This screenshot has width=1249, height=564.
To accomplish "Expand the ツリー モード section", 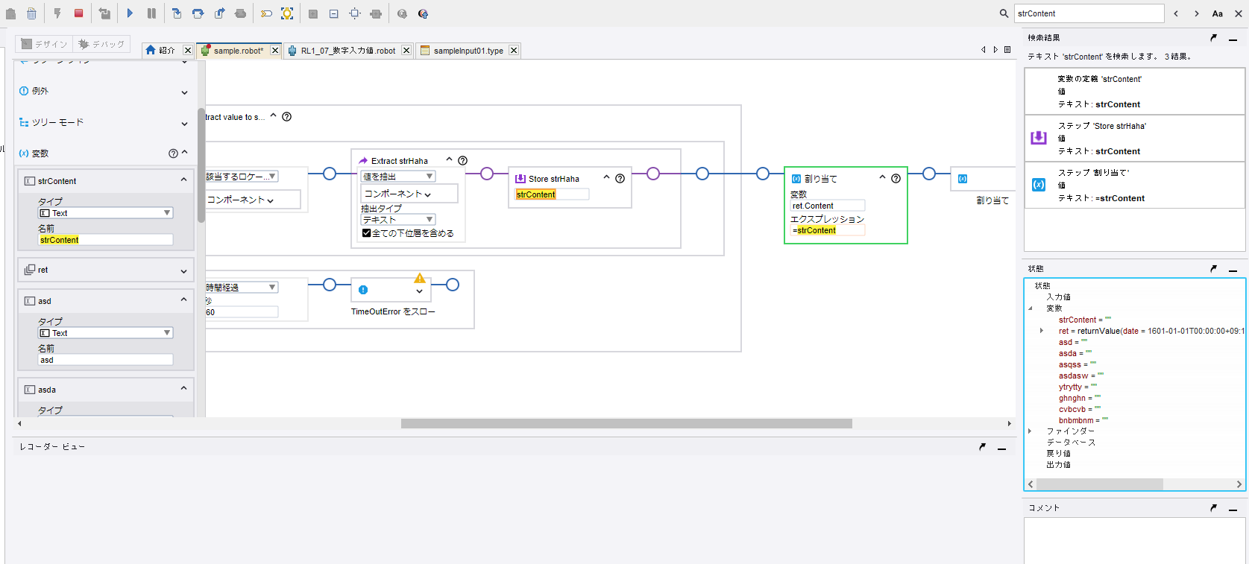I will (x=184, y=124).
